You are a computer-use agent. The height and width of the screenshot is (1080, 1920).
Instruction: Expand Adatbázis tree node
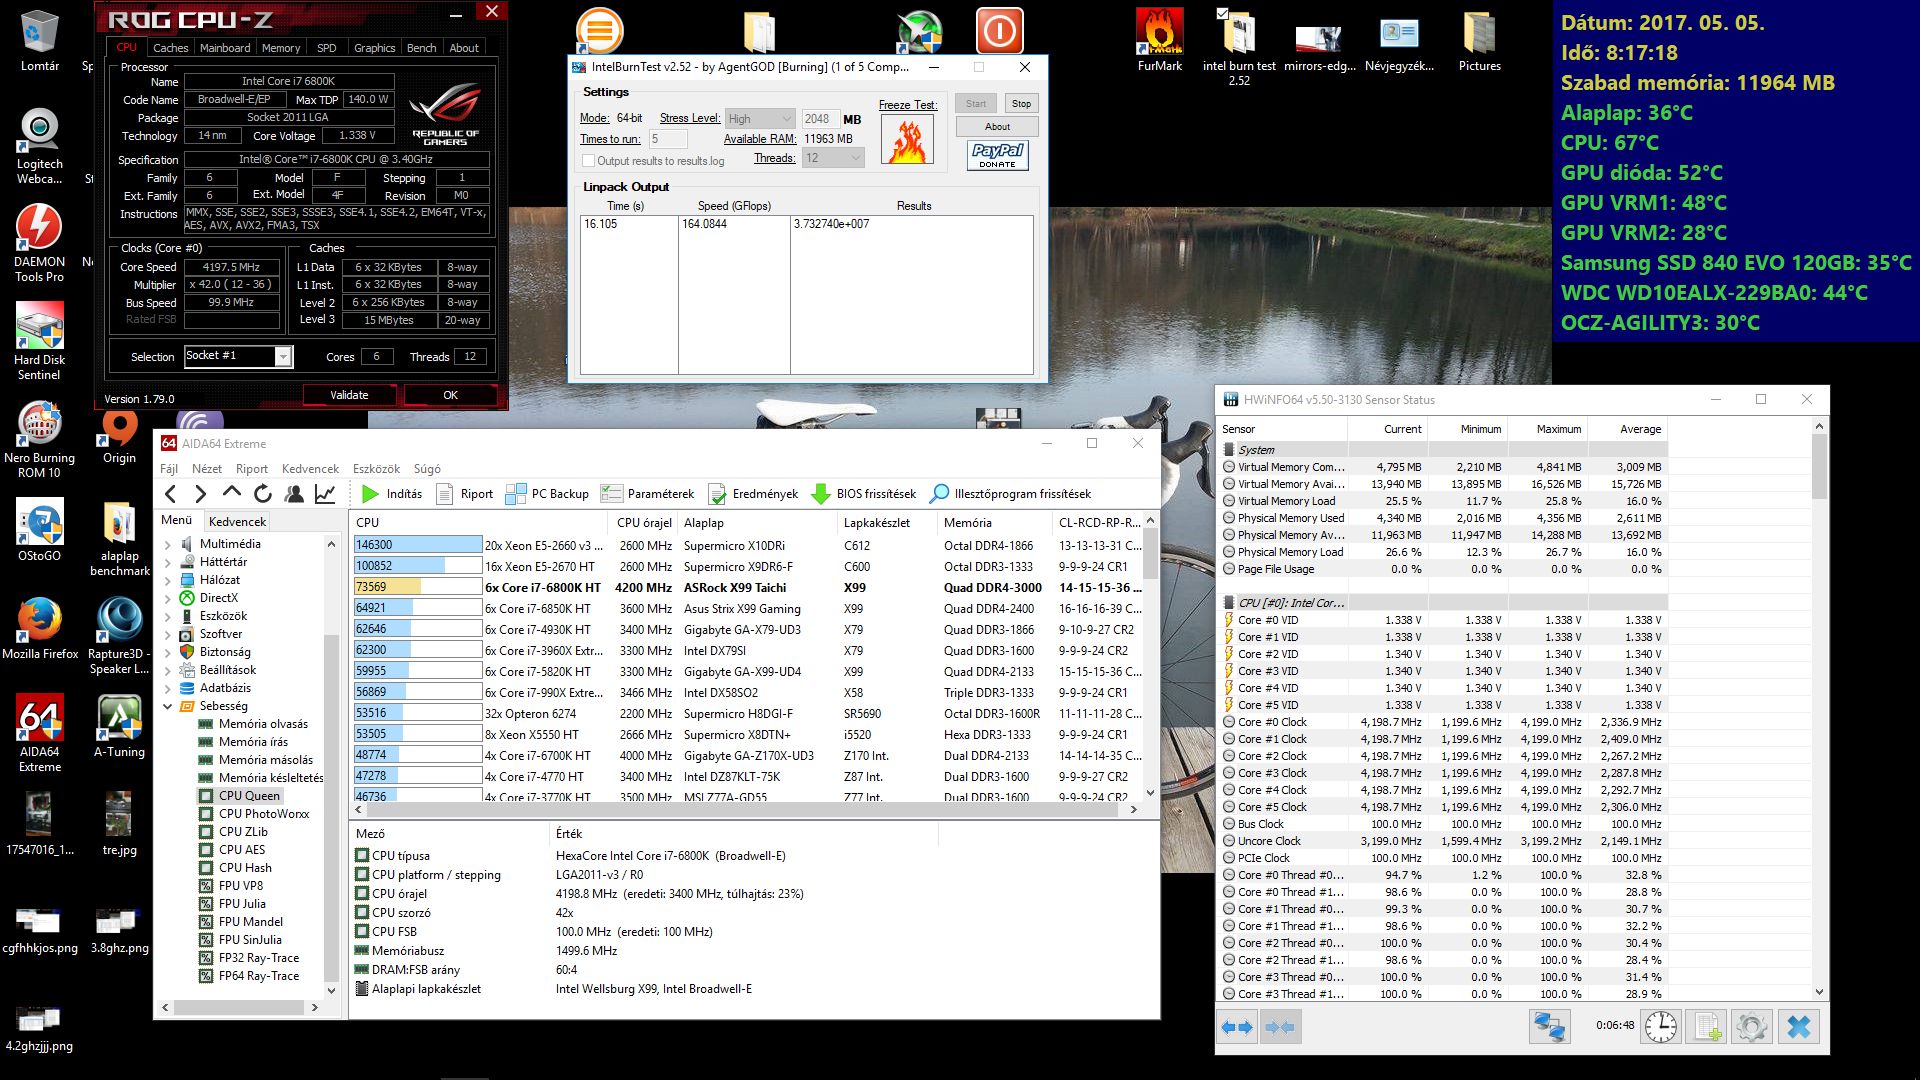tap(168, 689)
